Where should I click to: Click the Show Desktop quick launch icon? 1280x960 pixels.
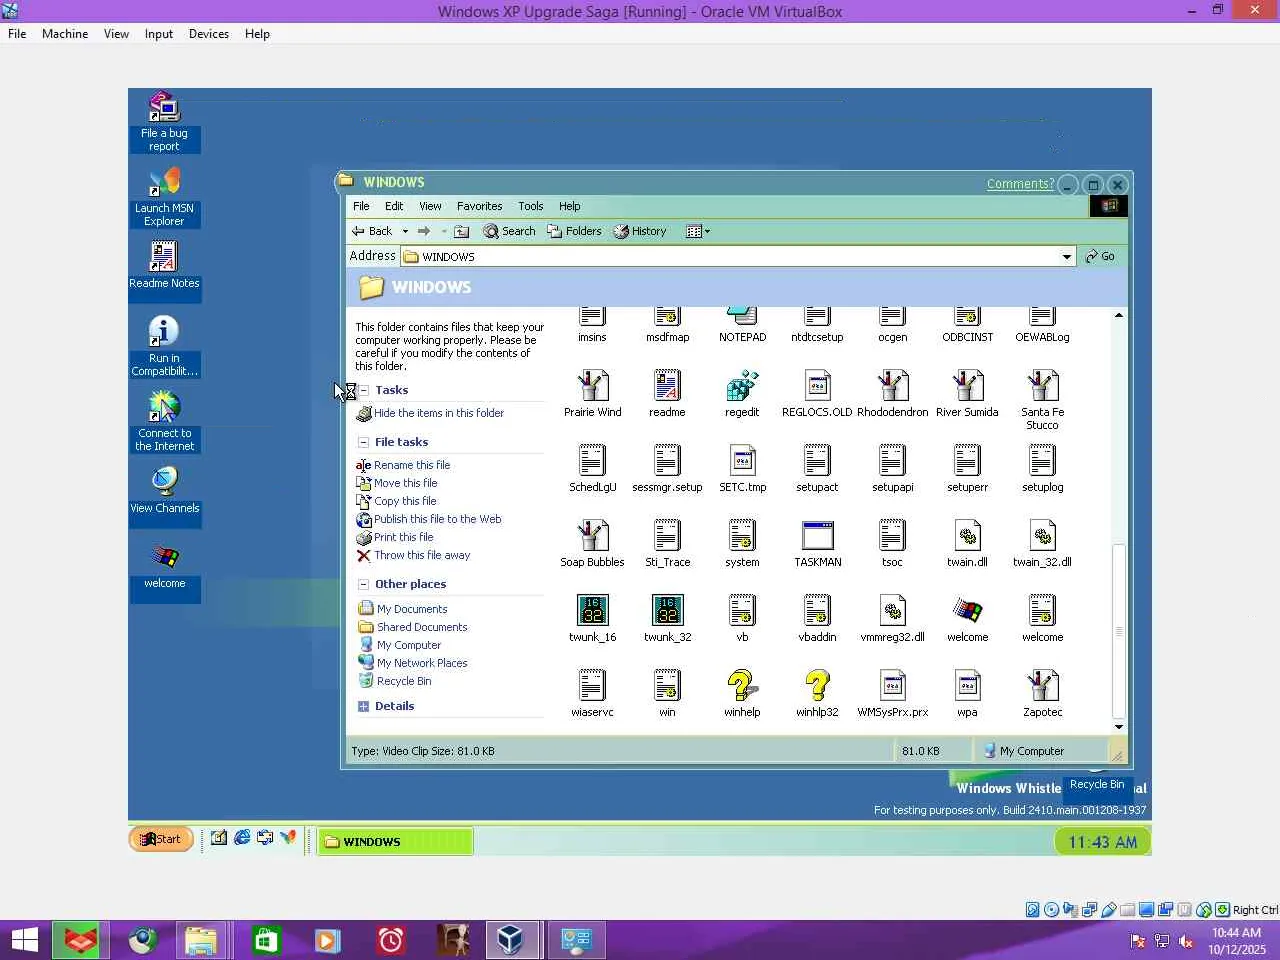click(219, 838)
